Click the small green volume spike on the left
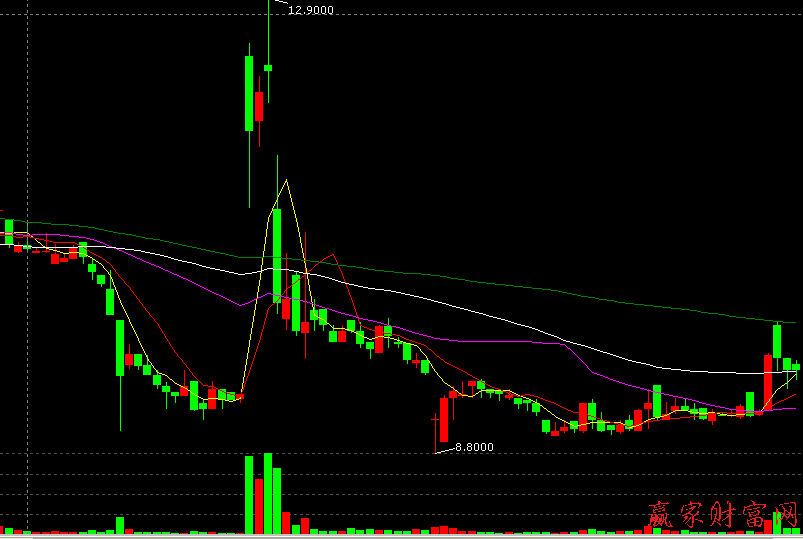Image resolution: width=803 pixels, height=539 pixels. tap(120, 525)
